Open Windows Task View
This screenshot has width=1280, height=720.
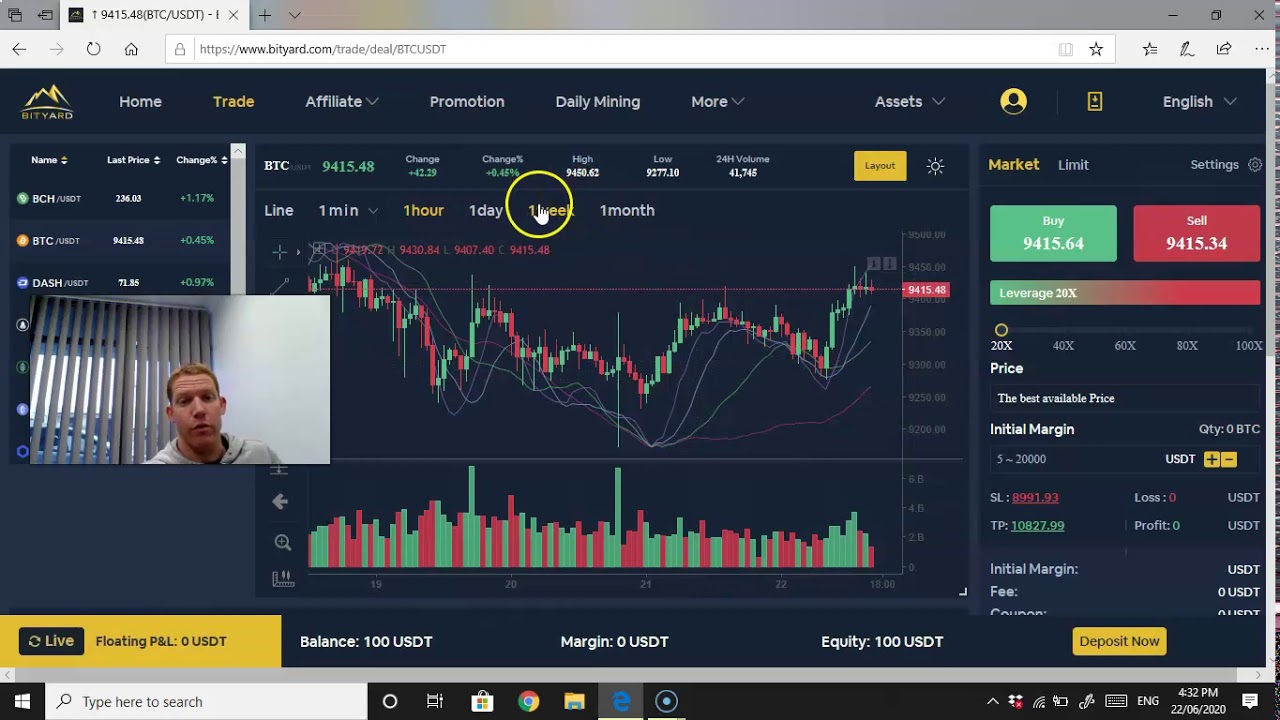click(435, 701)
